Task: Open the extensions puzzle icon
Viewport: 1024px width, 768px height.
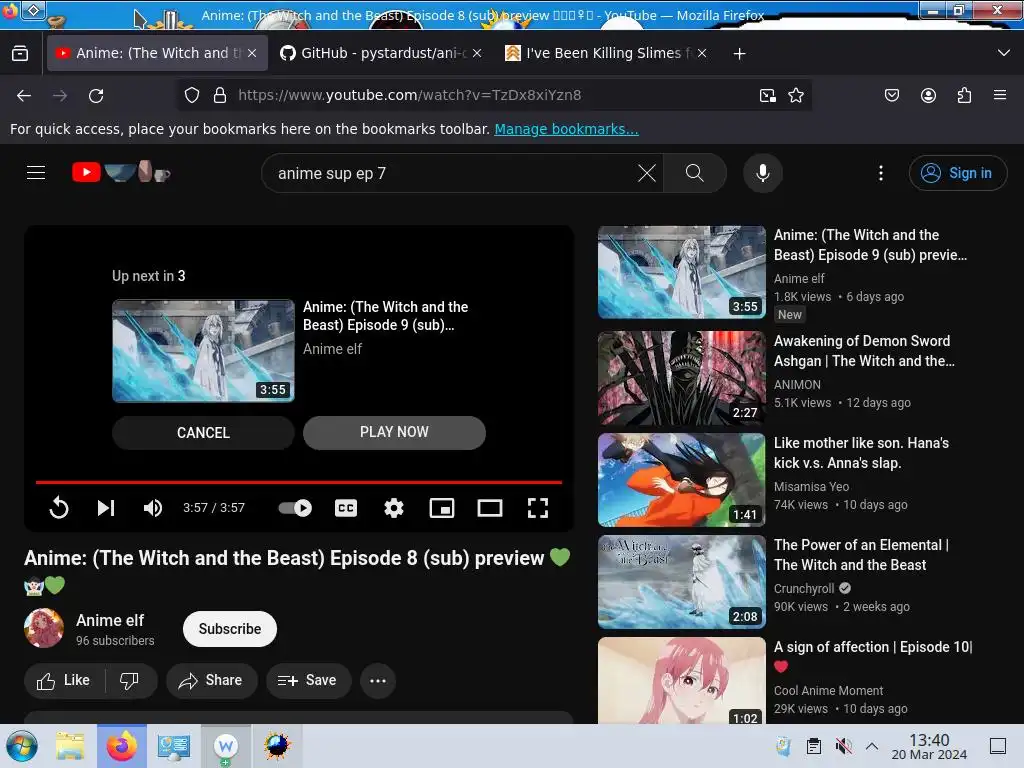Action: (964, 95)
